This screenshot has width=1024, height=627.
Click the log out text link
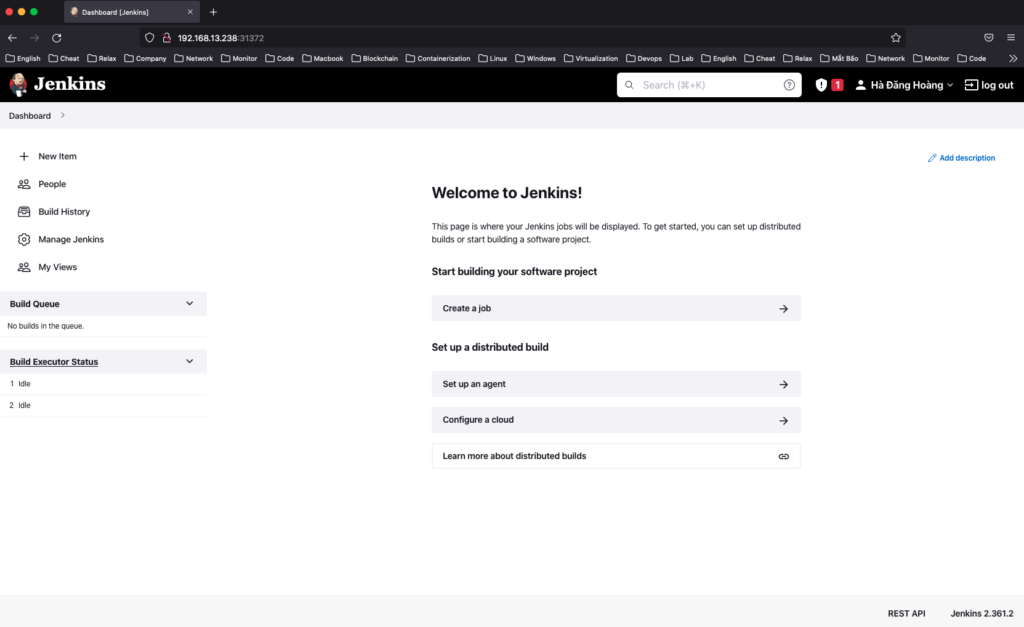click(997, 85)
